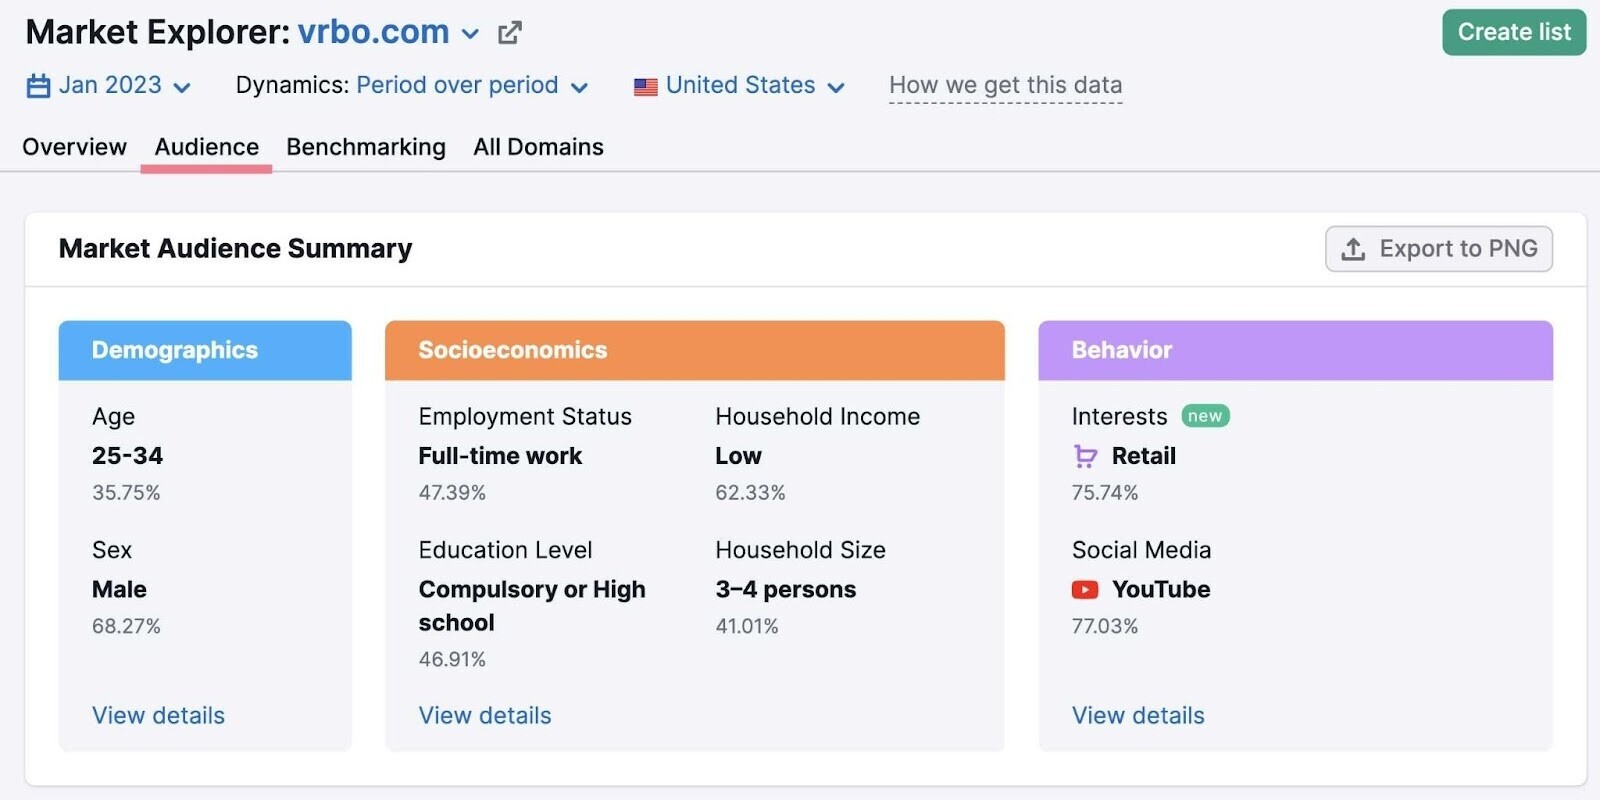Click the United States flag icon
This screenshot has width=1600, height=800.
point(646,86)
